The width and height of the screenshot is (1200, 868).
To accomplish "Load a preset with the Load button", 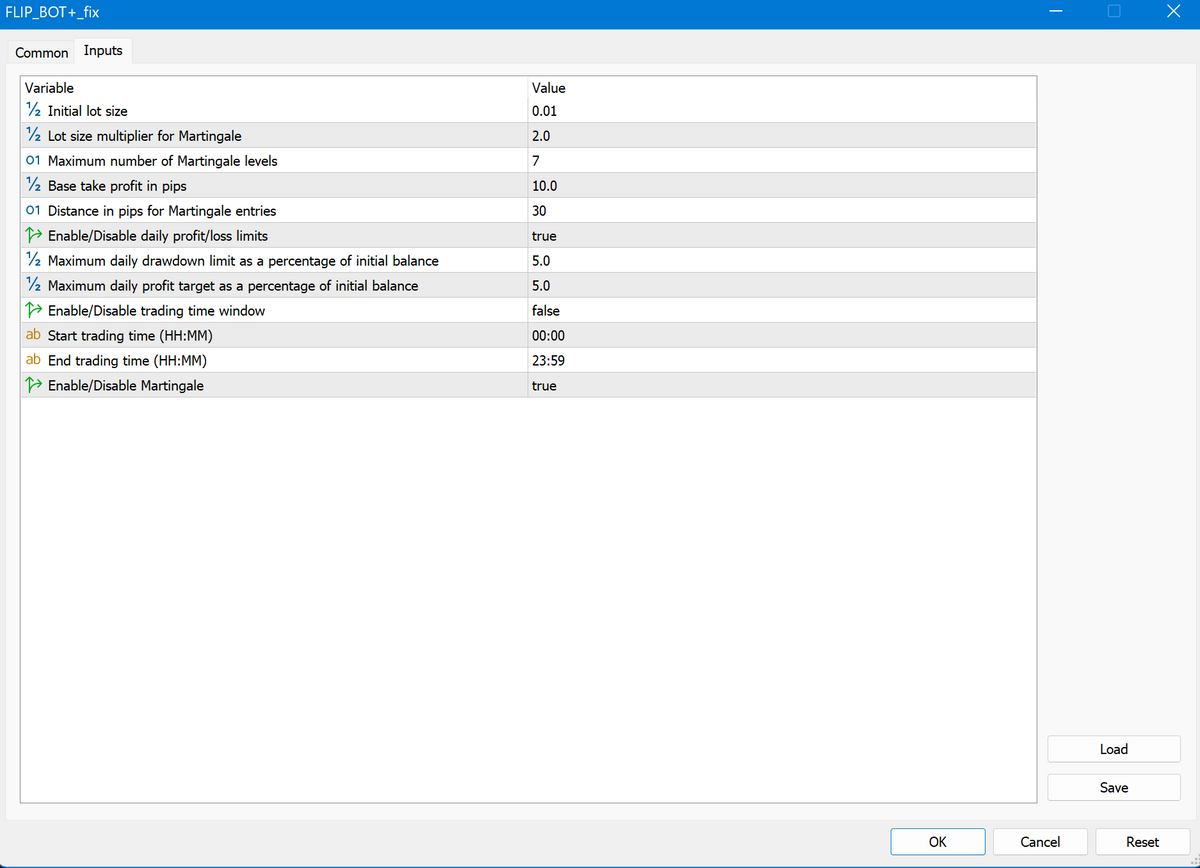I will click(1113, 749).
